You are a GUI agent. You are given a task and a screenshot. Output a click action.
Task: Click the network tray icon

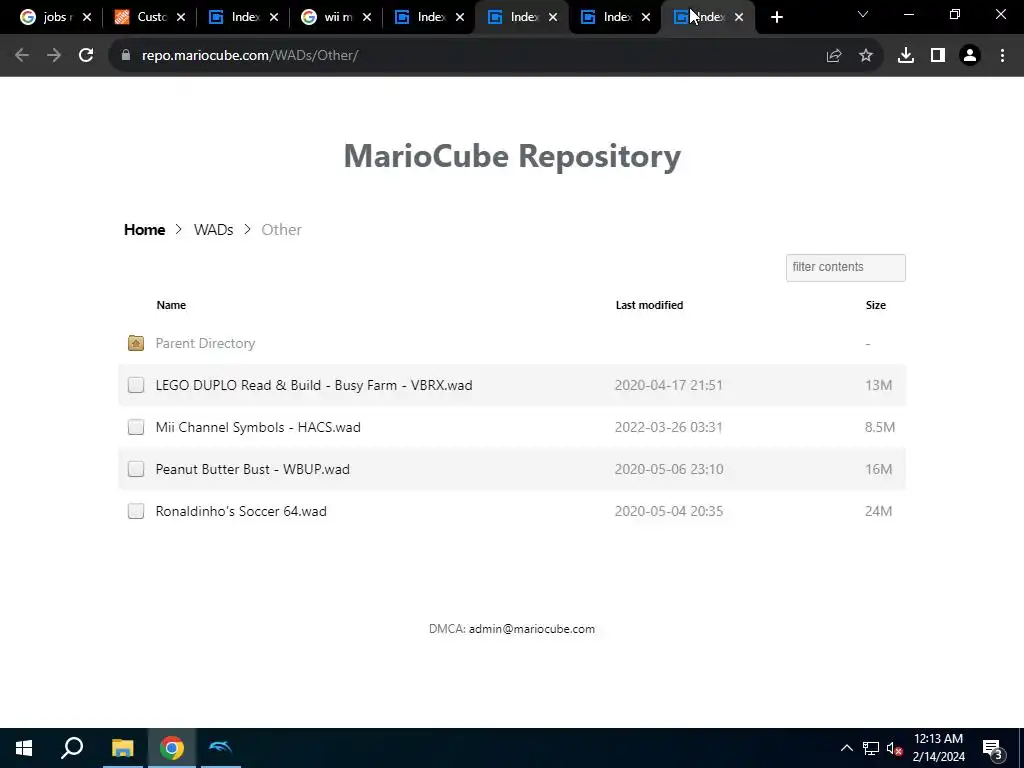click(871, 748)
